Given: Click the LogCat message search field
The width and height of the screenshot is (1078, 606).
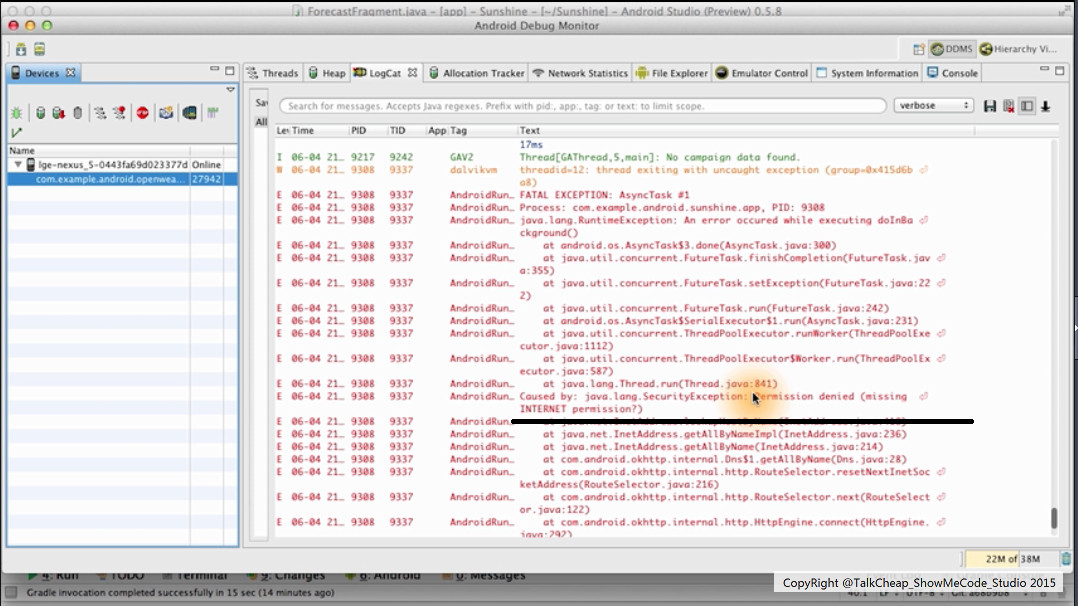Looking at the screenshot, I should point(583,106).
